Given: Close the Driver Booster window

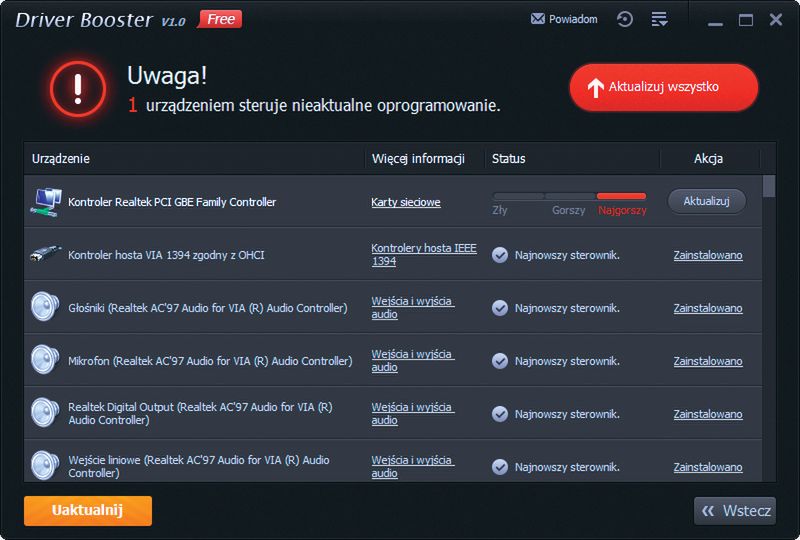Looking at the screenshot, I should point(776,20).
